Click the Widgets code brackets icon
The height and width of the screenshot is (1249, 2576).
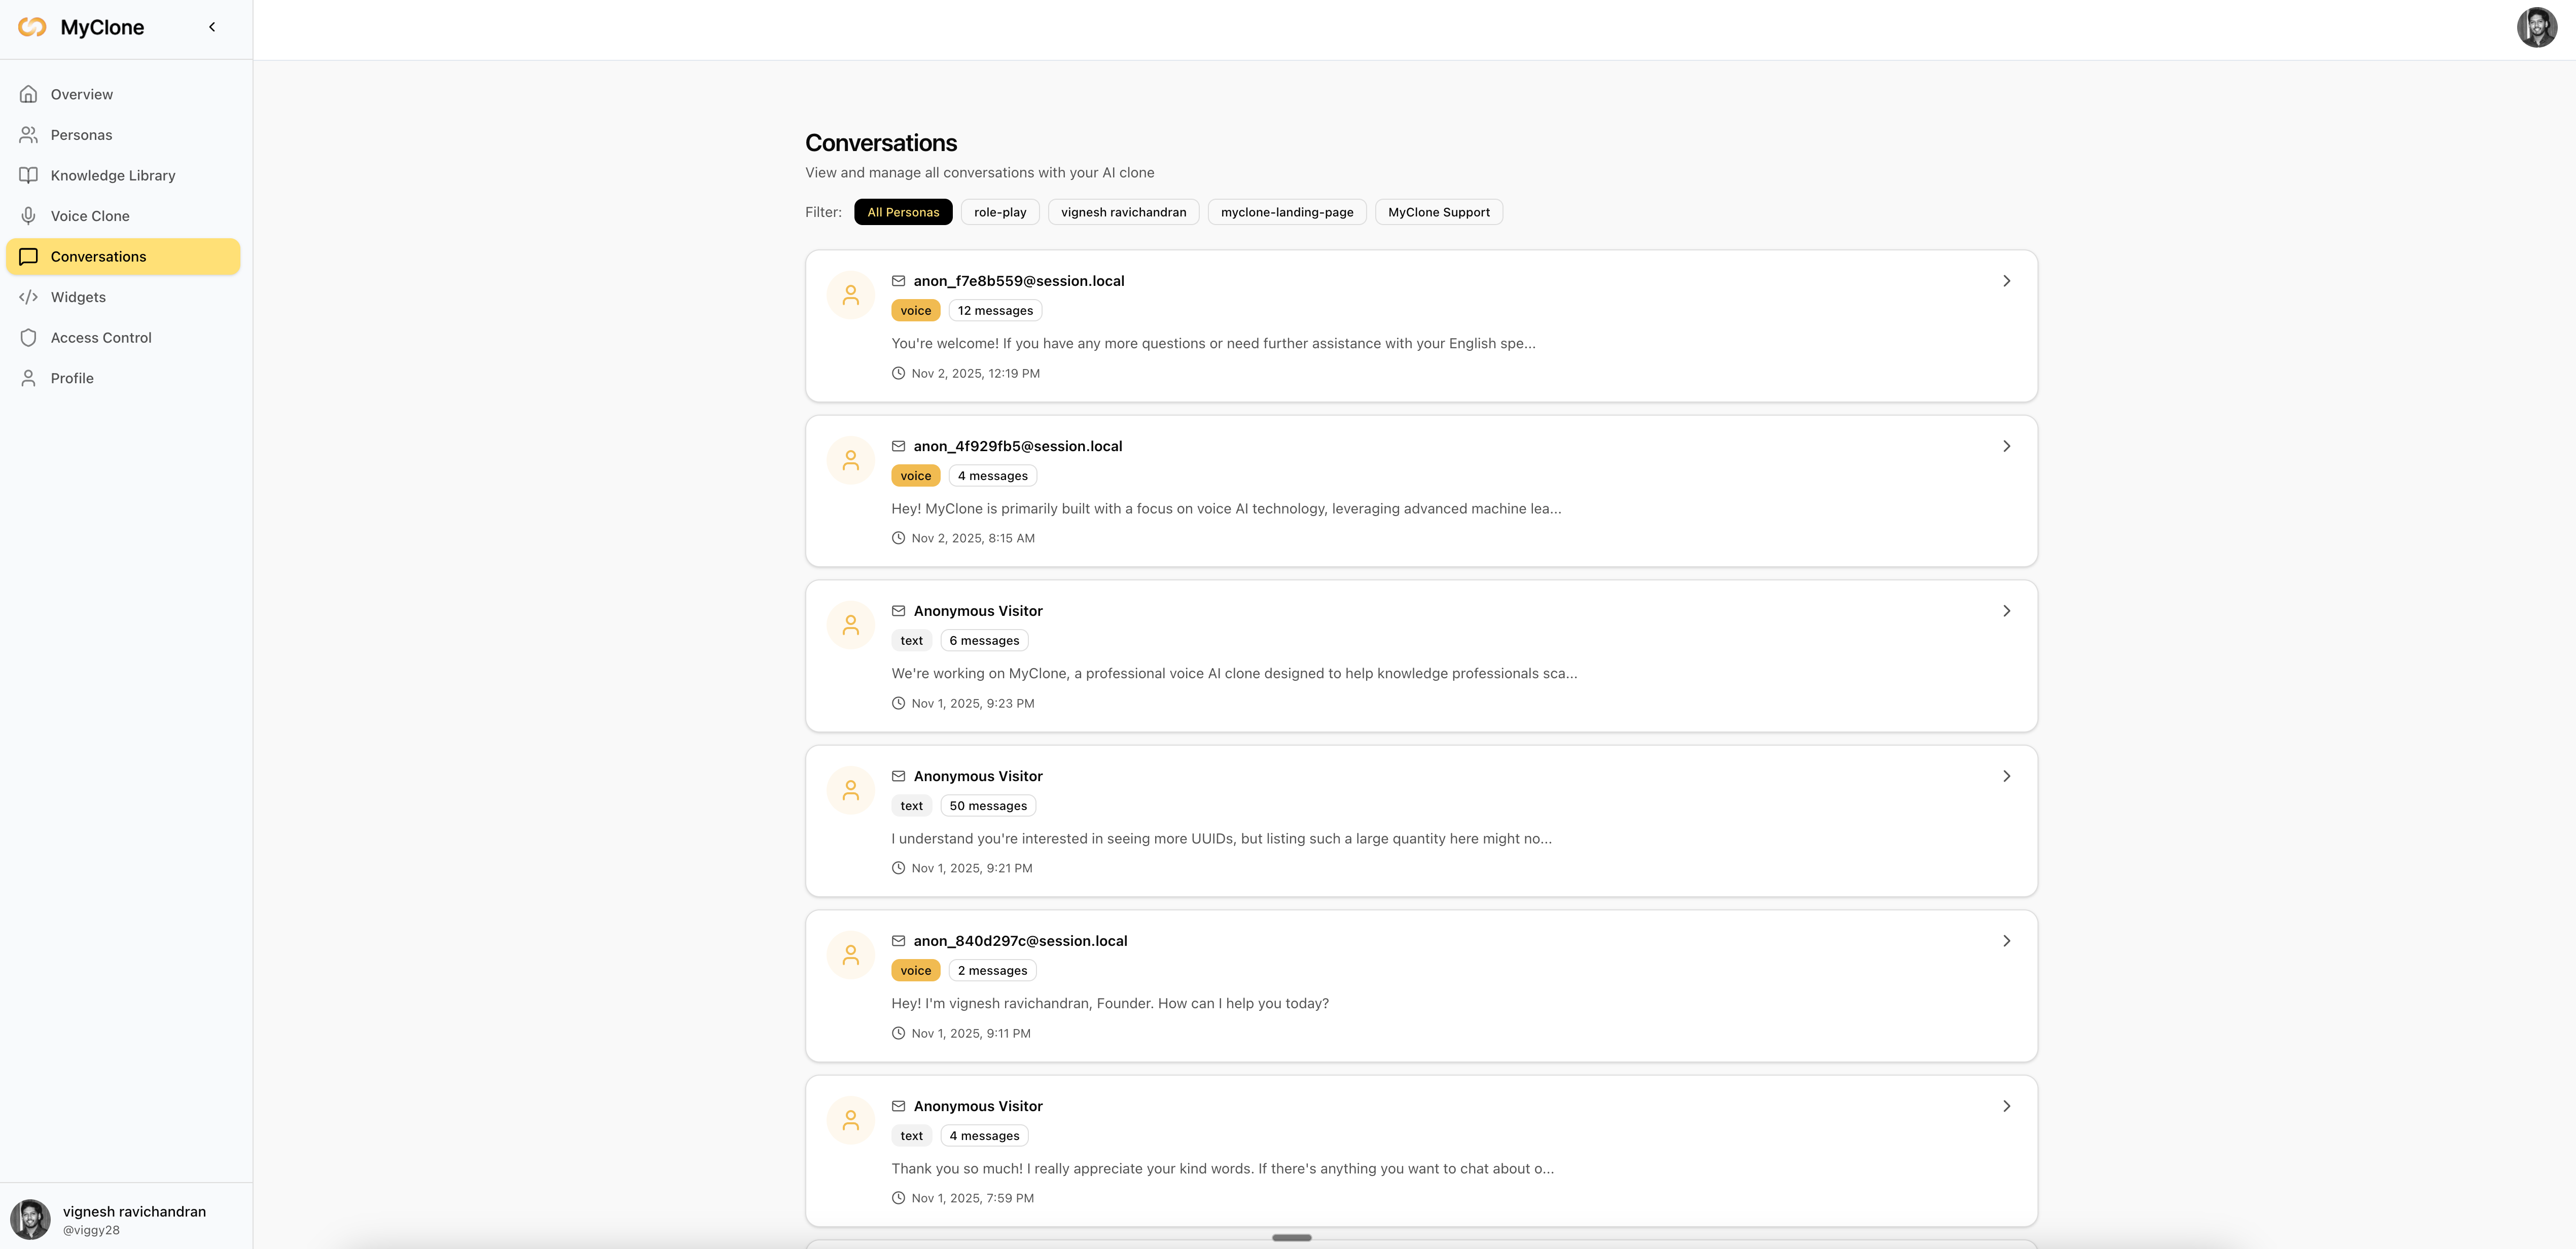click(28, 297)
